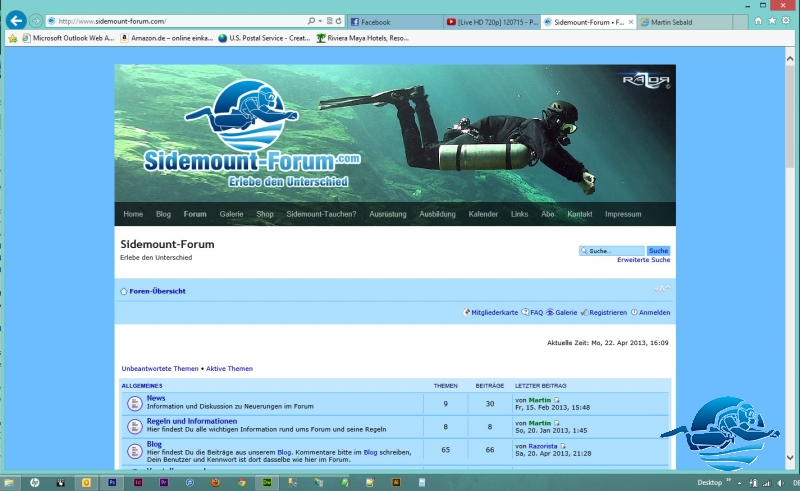Open Ausbildung navigation item
The height and width of the screenshot is (491, 800).
click(437, 214)
